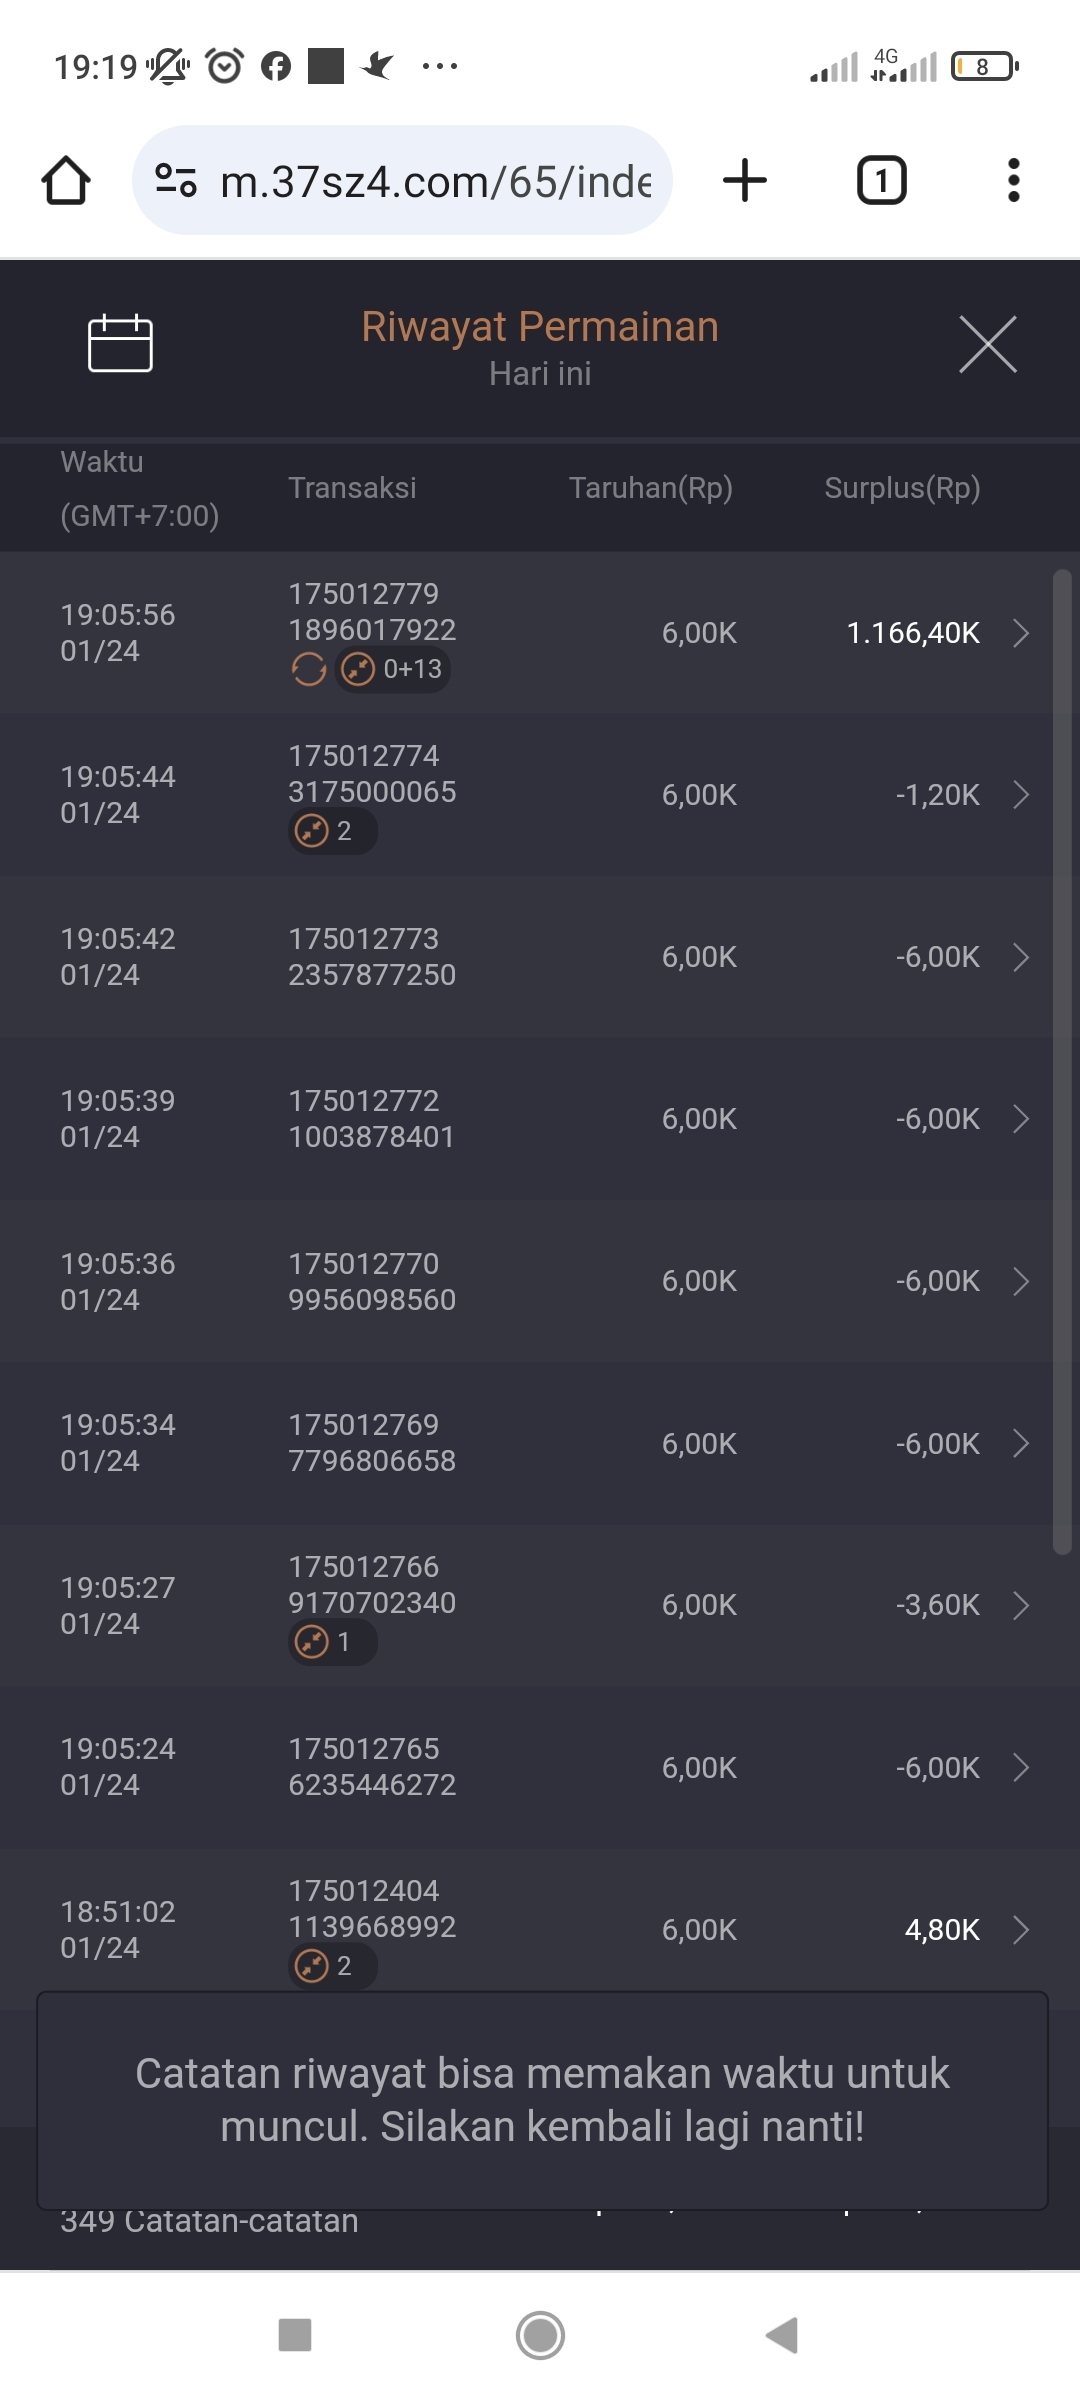The width and height of the screenshot is (1080, 2400).
Task: Open the calendar date picker icon
Action: [x=120, y=343]
